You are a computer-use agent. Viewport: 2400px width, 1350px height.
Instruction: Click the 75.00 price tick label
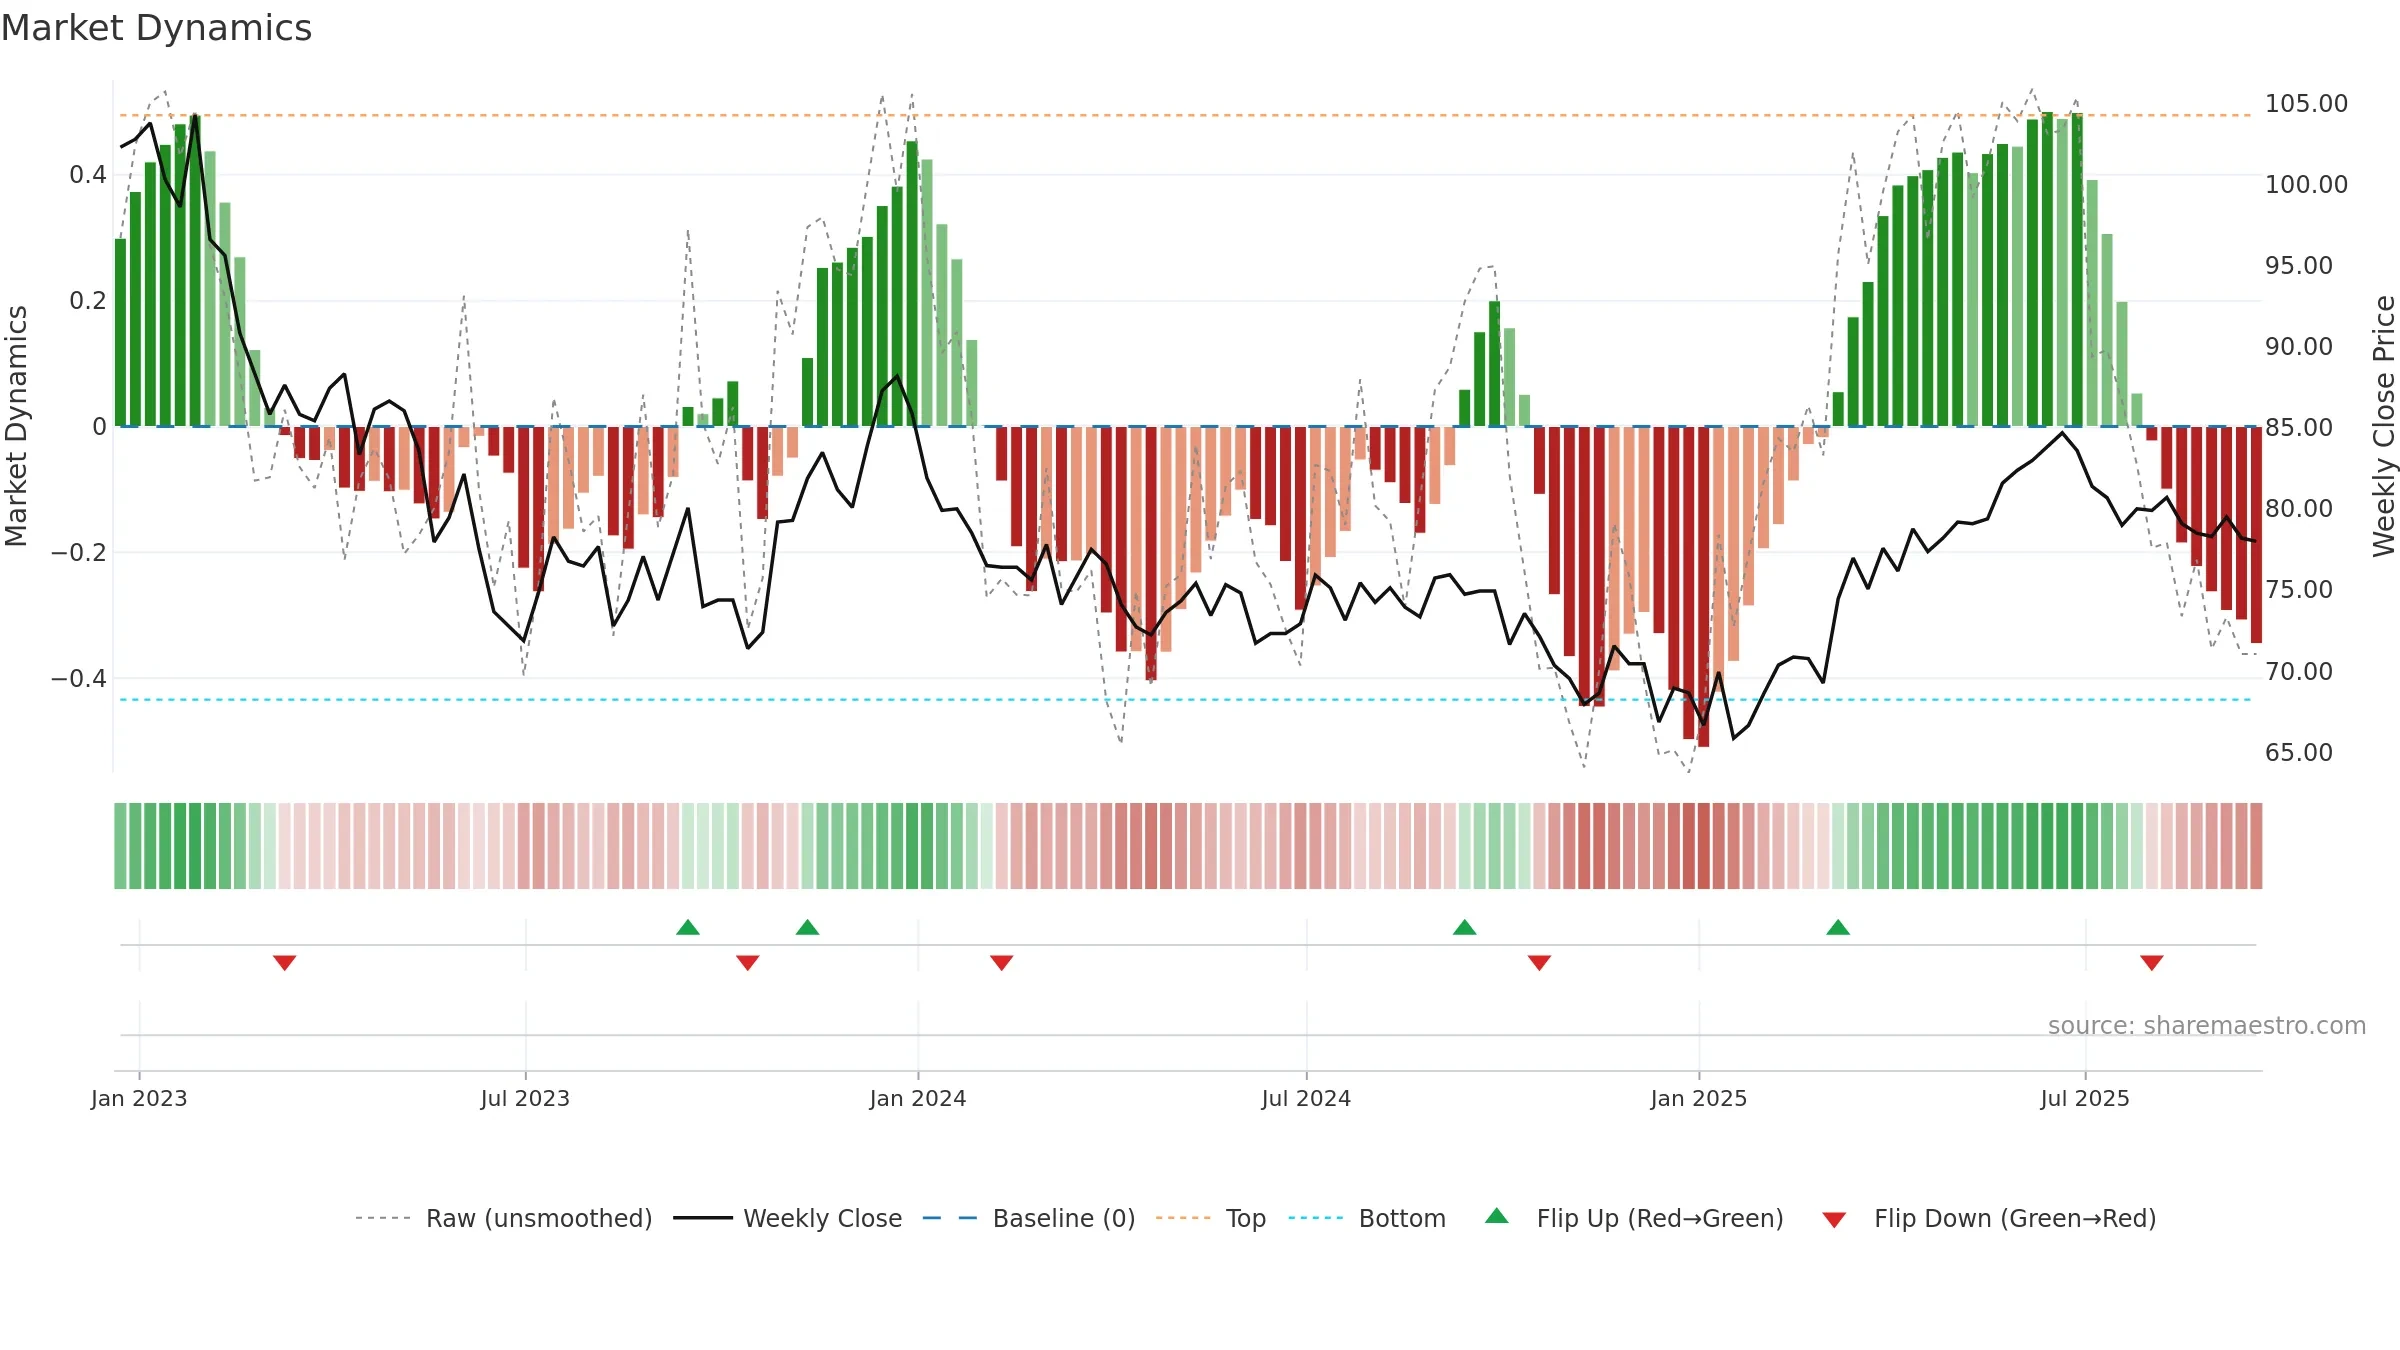[x=2299, y=590]
